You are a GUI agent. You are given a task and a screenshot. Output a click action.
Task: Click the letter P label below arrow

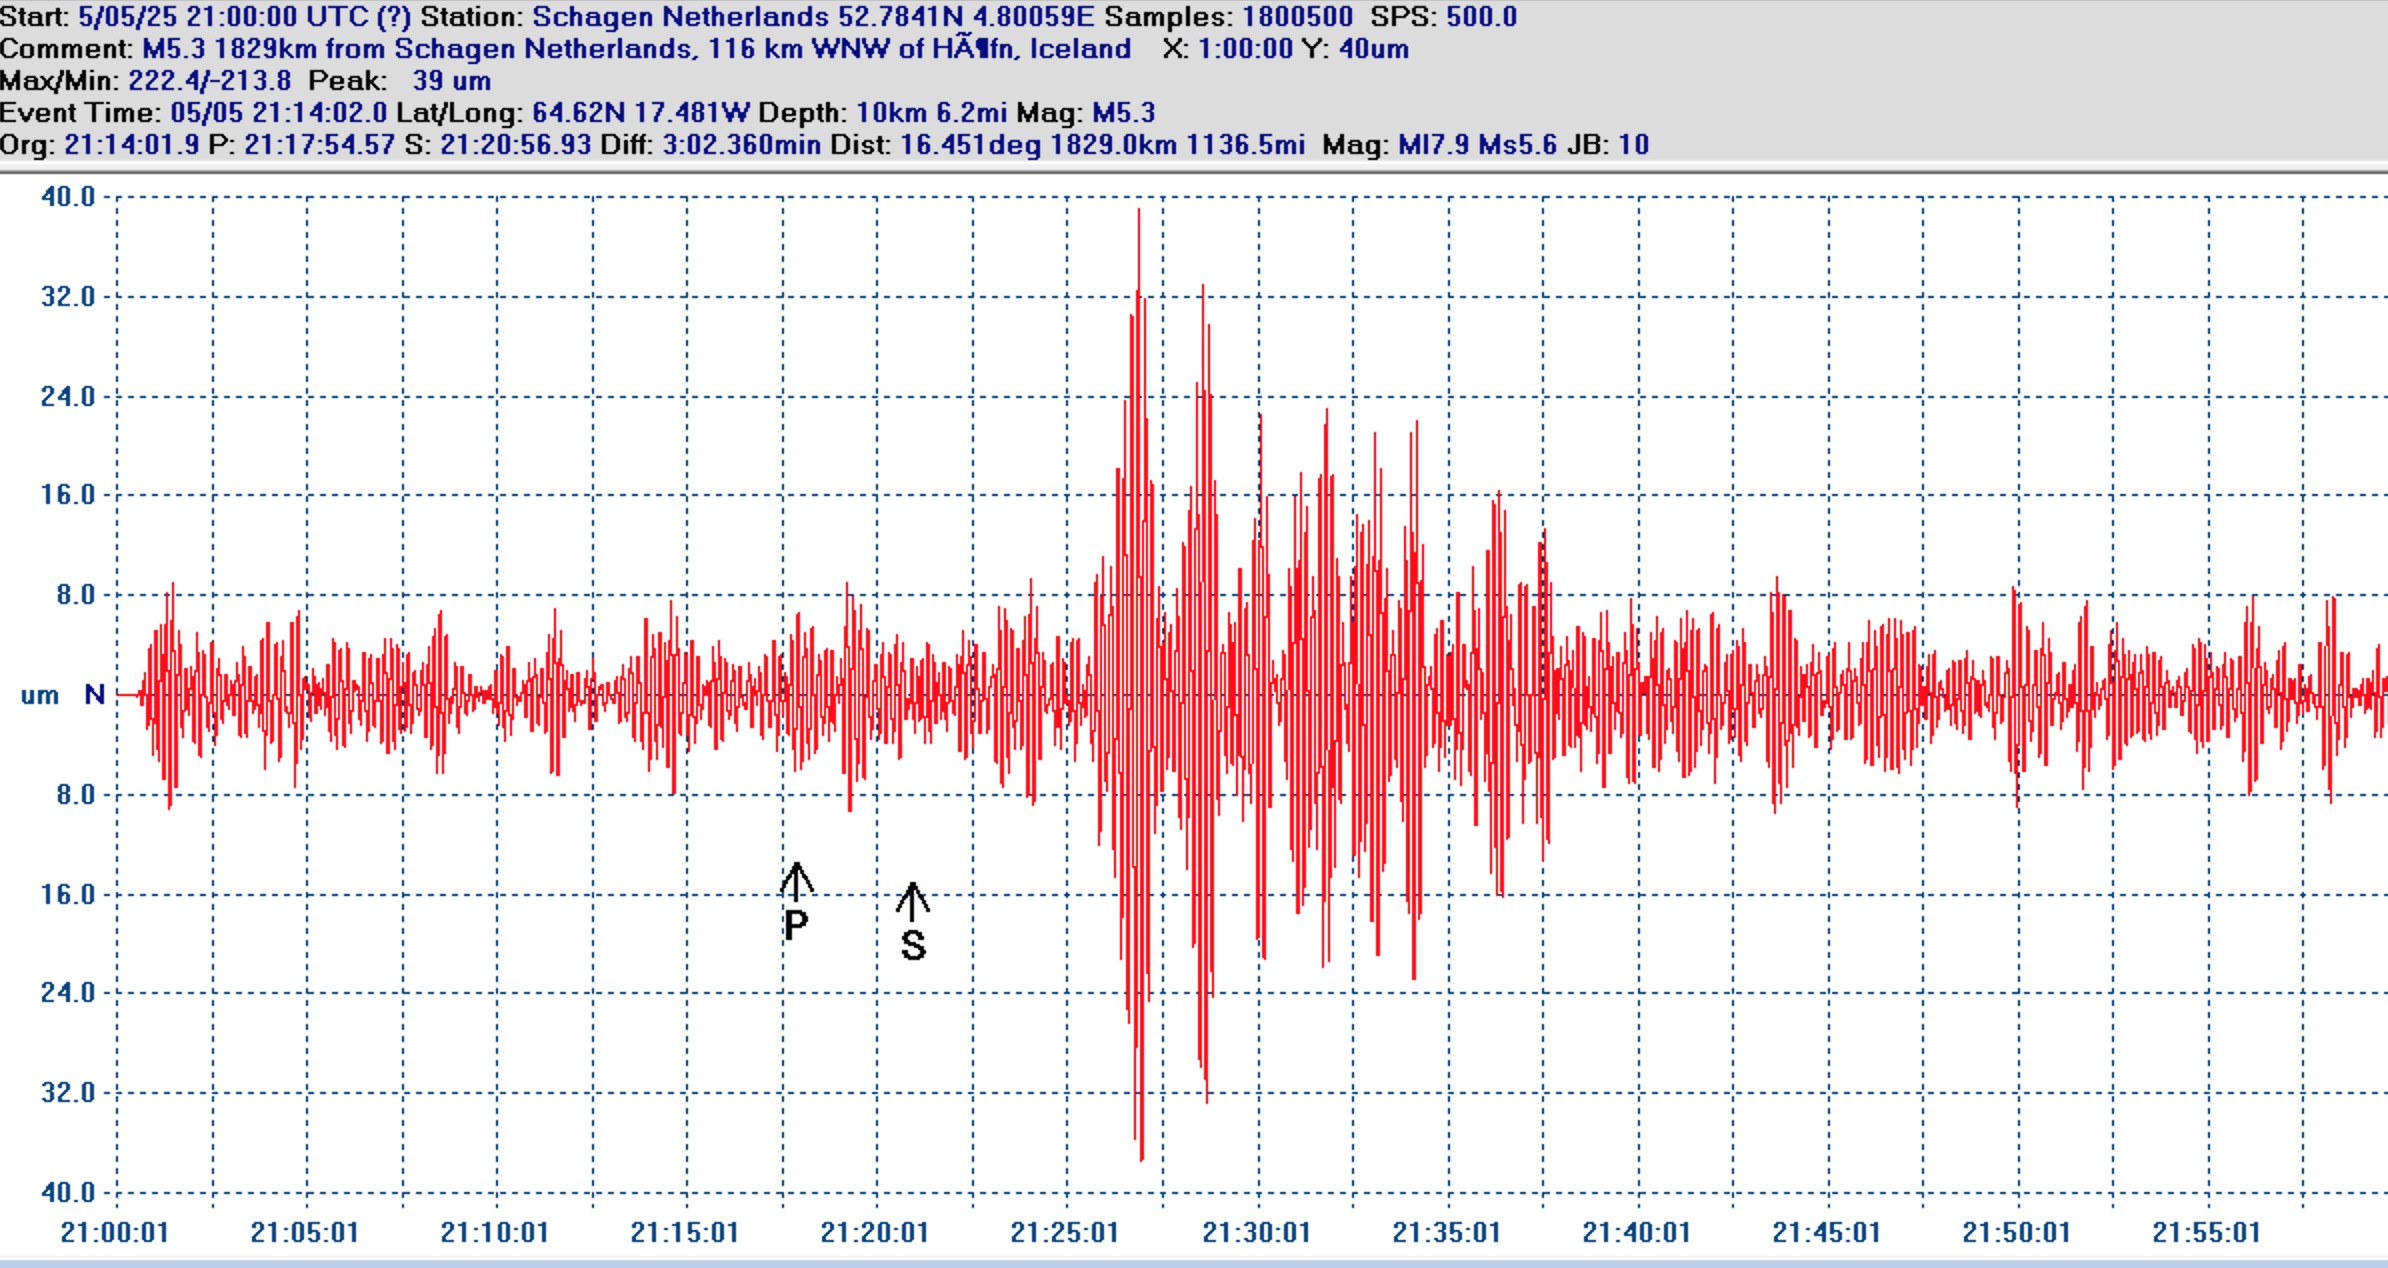pyautogui.click(x=796, y=926)
